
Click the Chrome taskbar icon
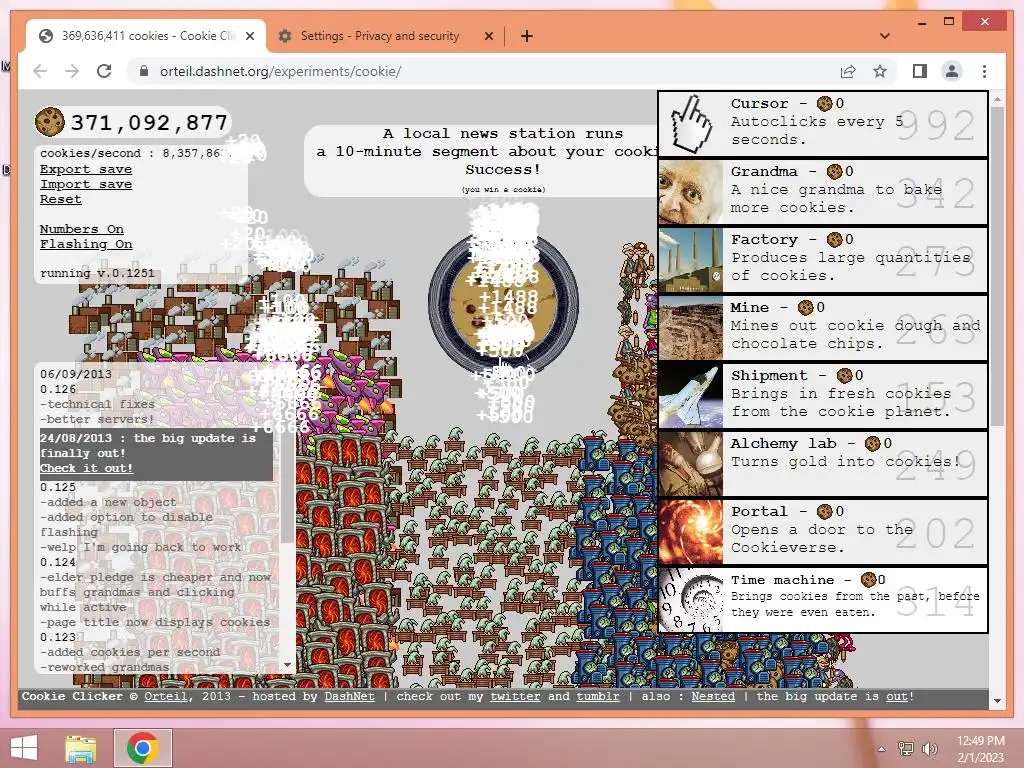click(x=143, y=748)
